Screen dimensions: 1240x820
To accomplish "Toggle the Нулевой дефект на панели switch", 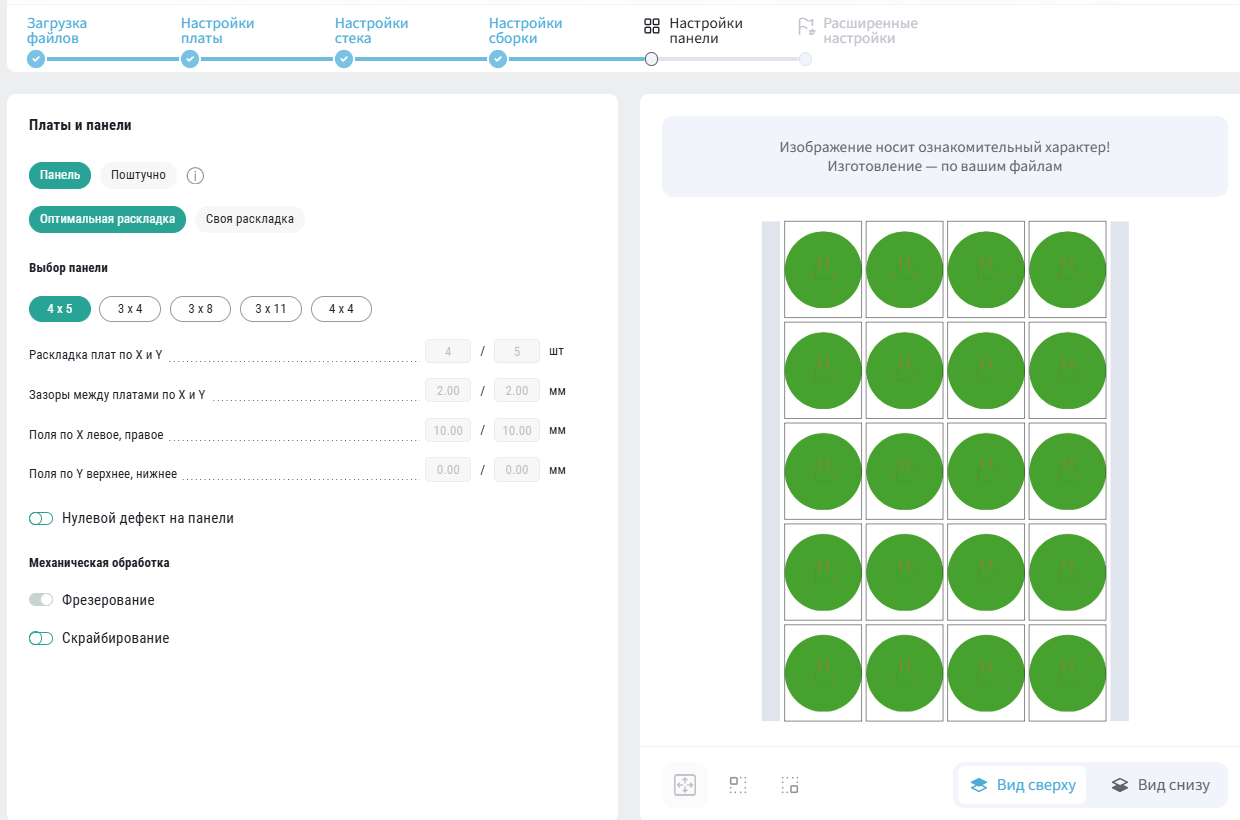I will [41, 519].
